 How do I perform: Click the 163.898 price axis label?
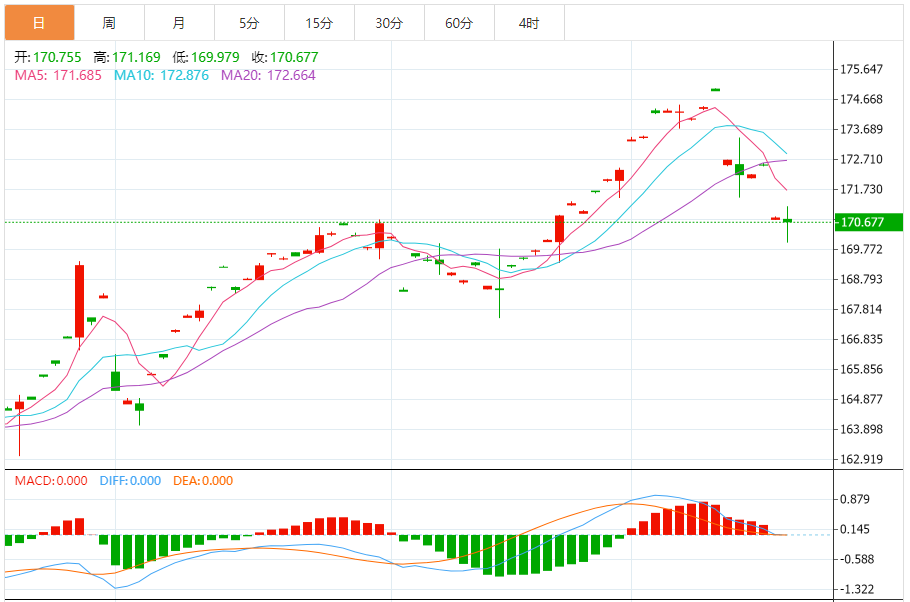pyautogui.click(x=862, y=429)
